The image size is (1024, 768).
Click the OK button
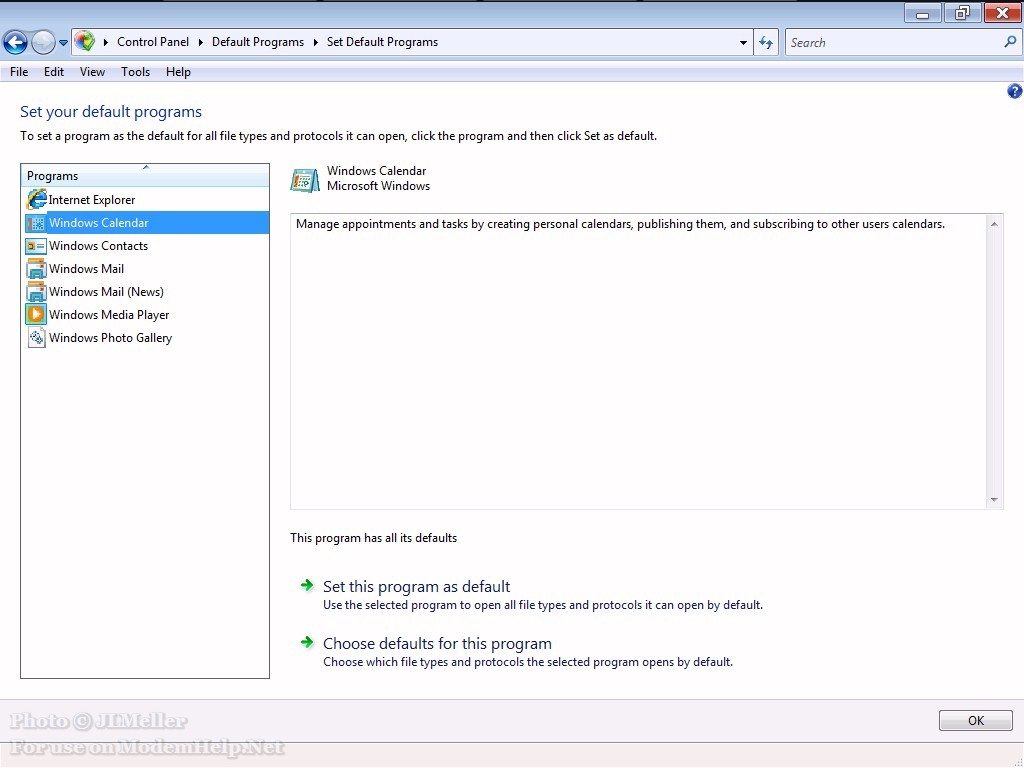pos(976,720)
